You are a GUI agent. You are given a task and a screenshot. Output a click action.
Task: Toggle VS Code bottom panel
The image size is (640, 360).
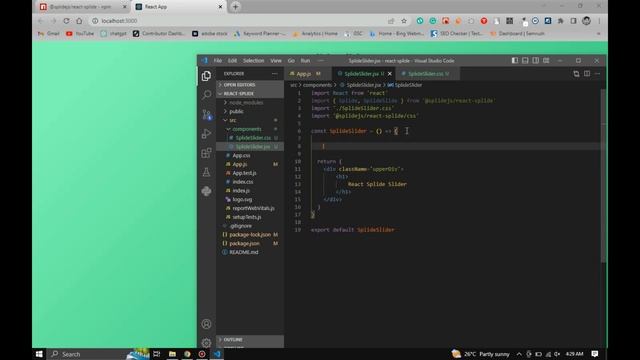(x=525, y=60)
